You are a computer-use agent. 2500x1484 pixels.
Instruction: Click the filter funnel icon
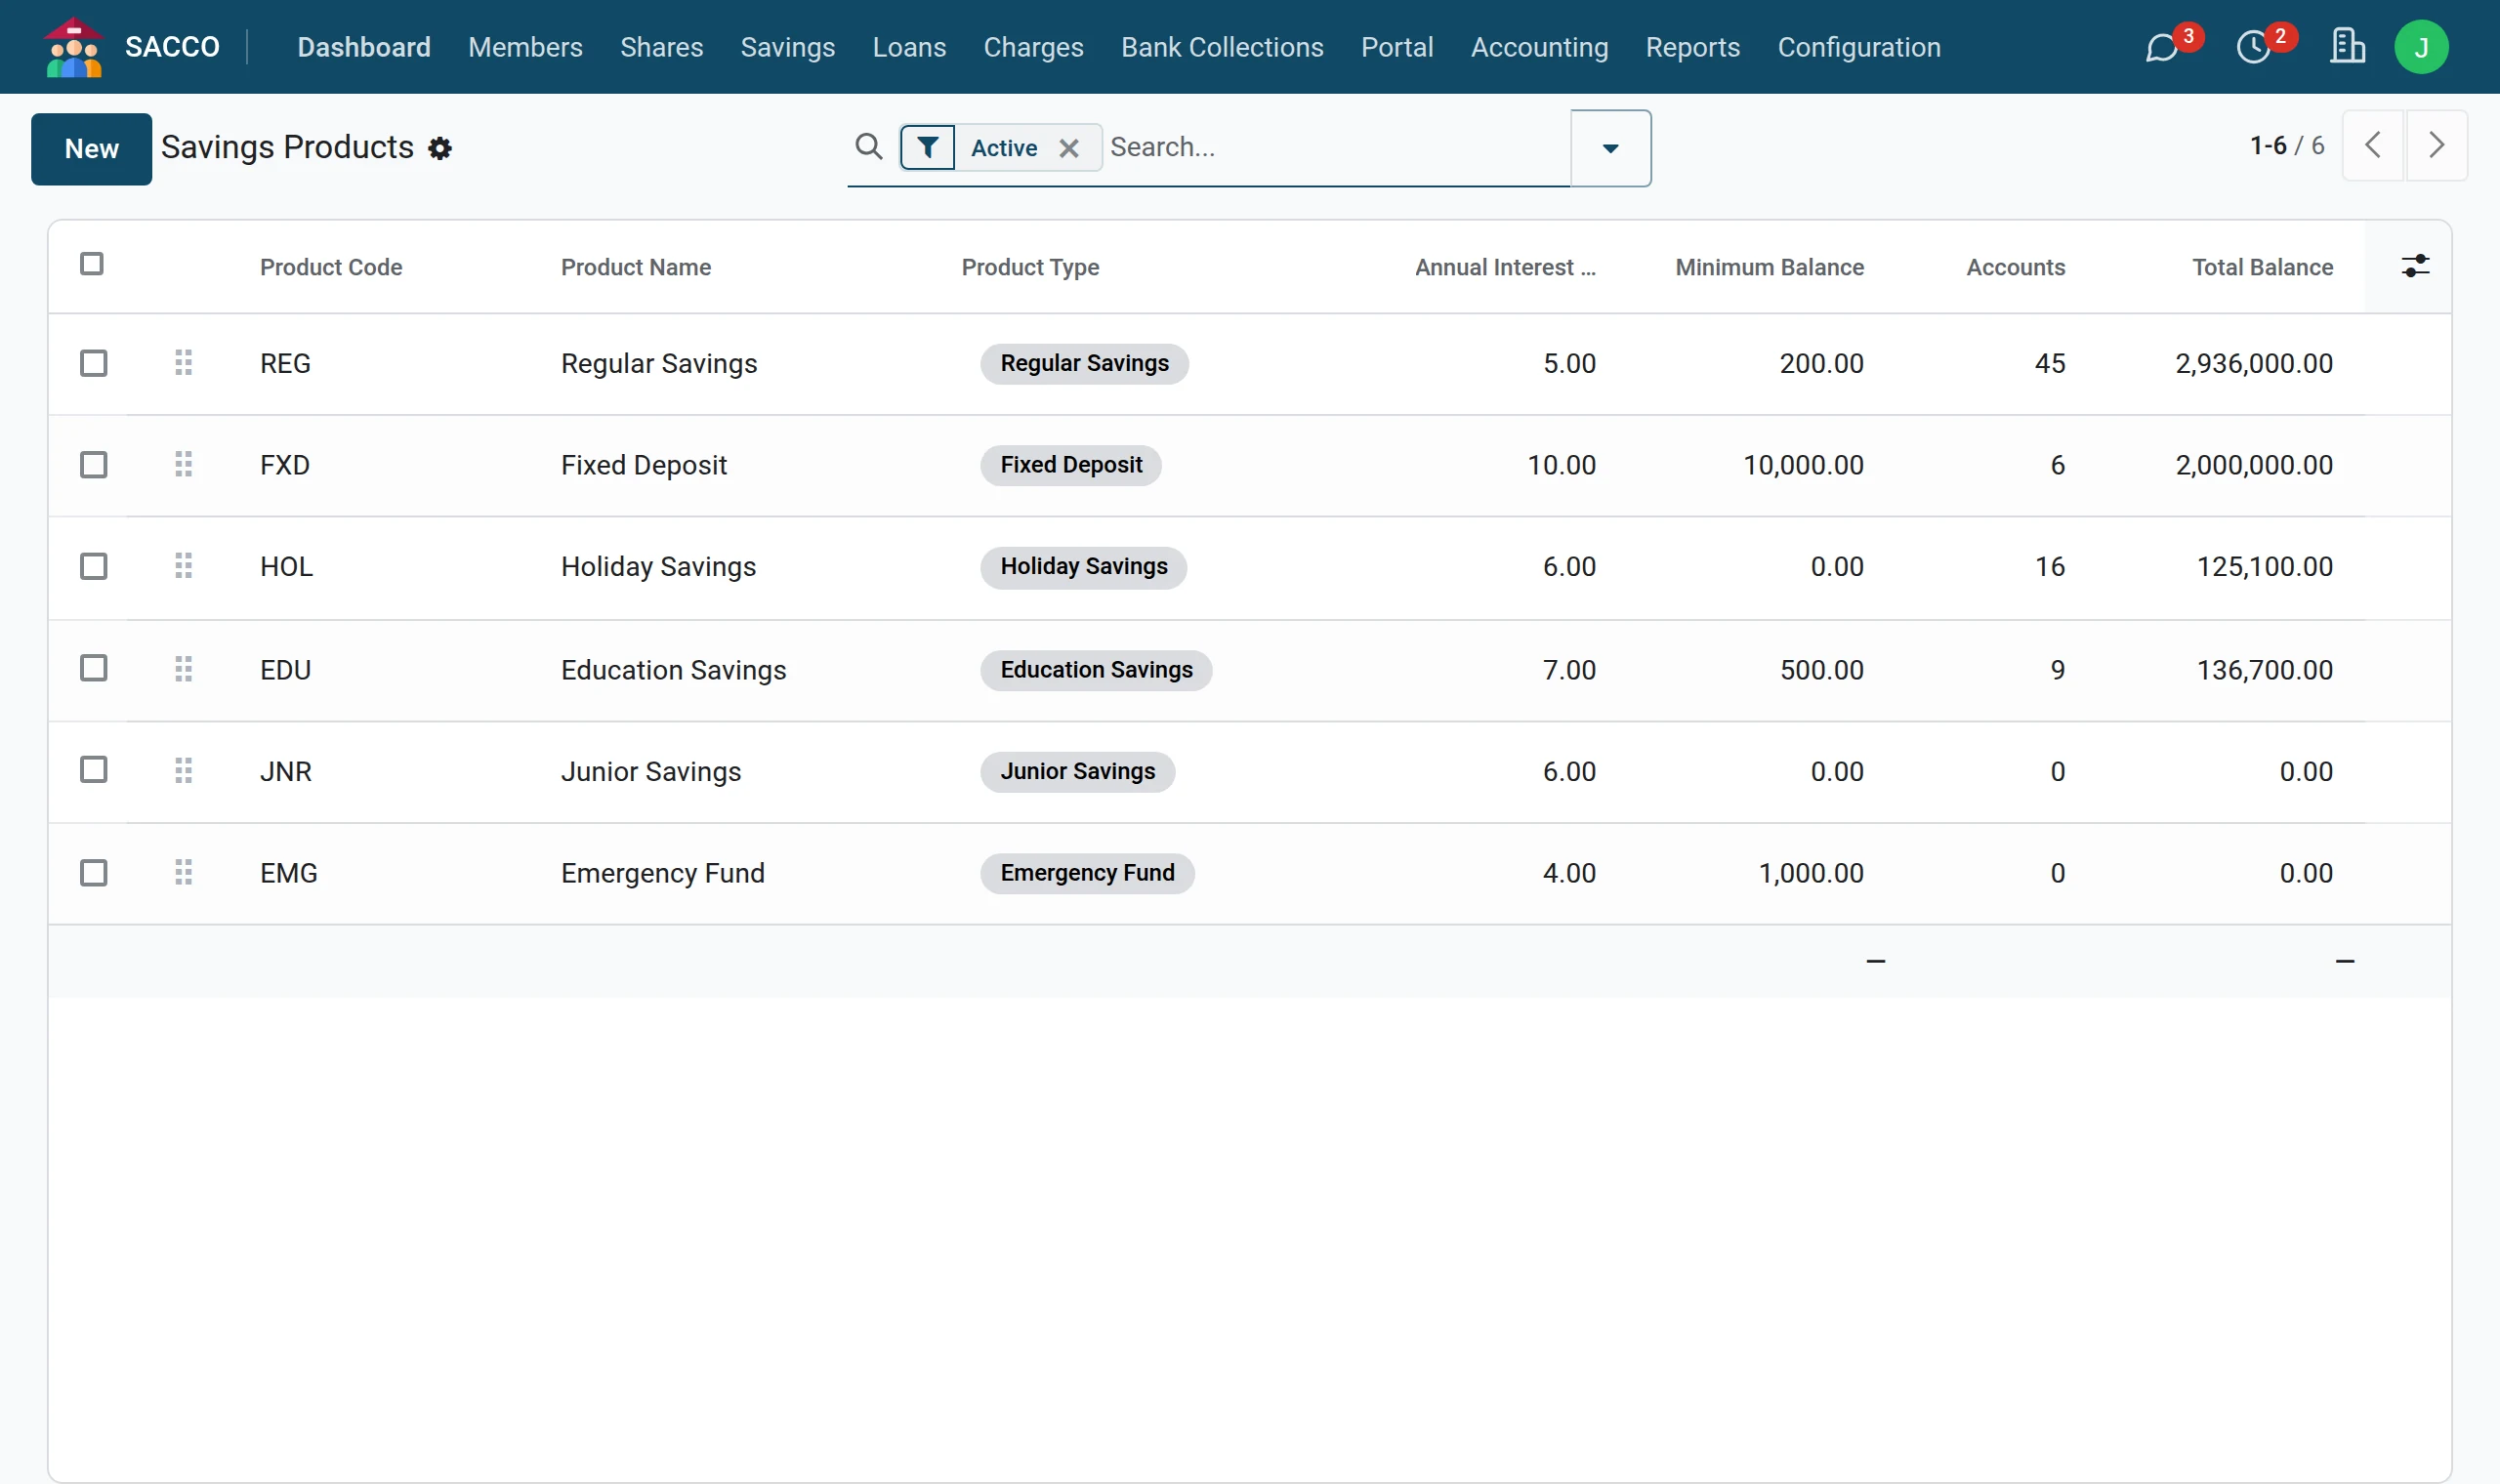(x=928, y=148)
